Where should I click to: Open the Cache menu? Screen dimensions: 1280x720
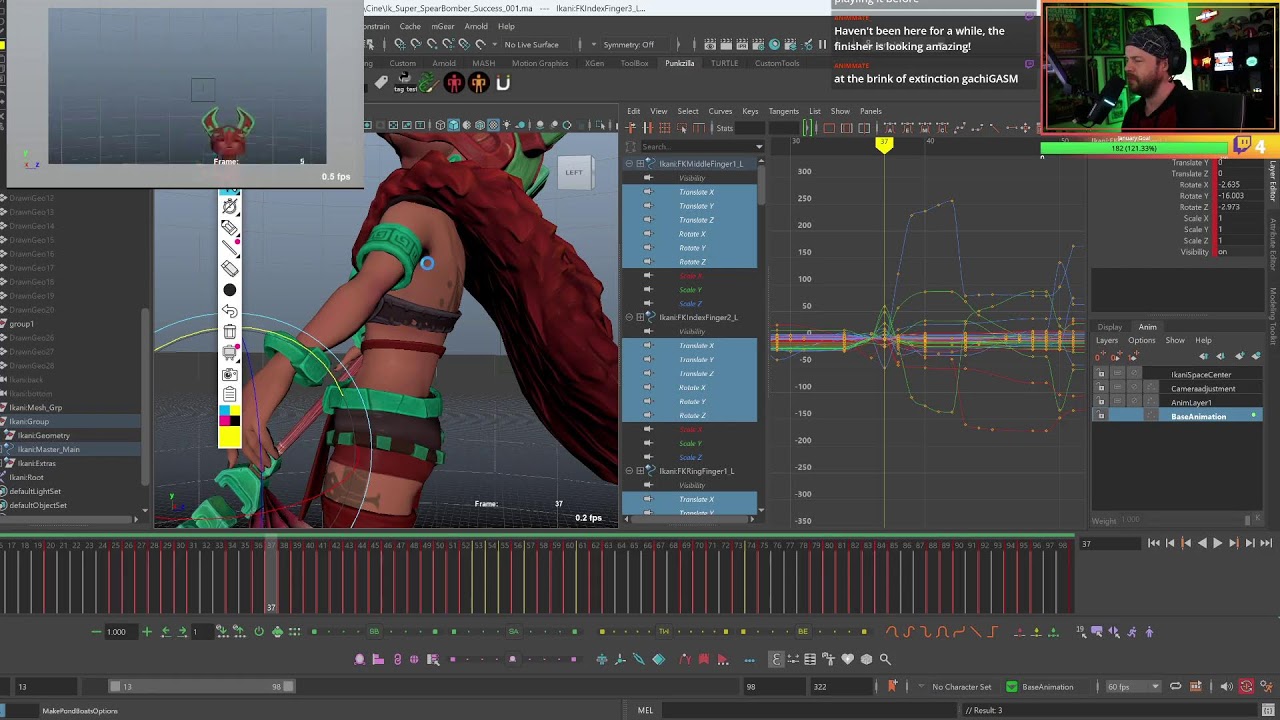pos(410,26)
